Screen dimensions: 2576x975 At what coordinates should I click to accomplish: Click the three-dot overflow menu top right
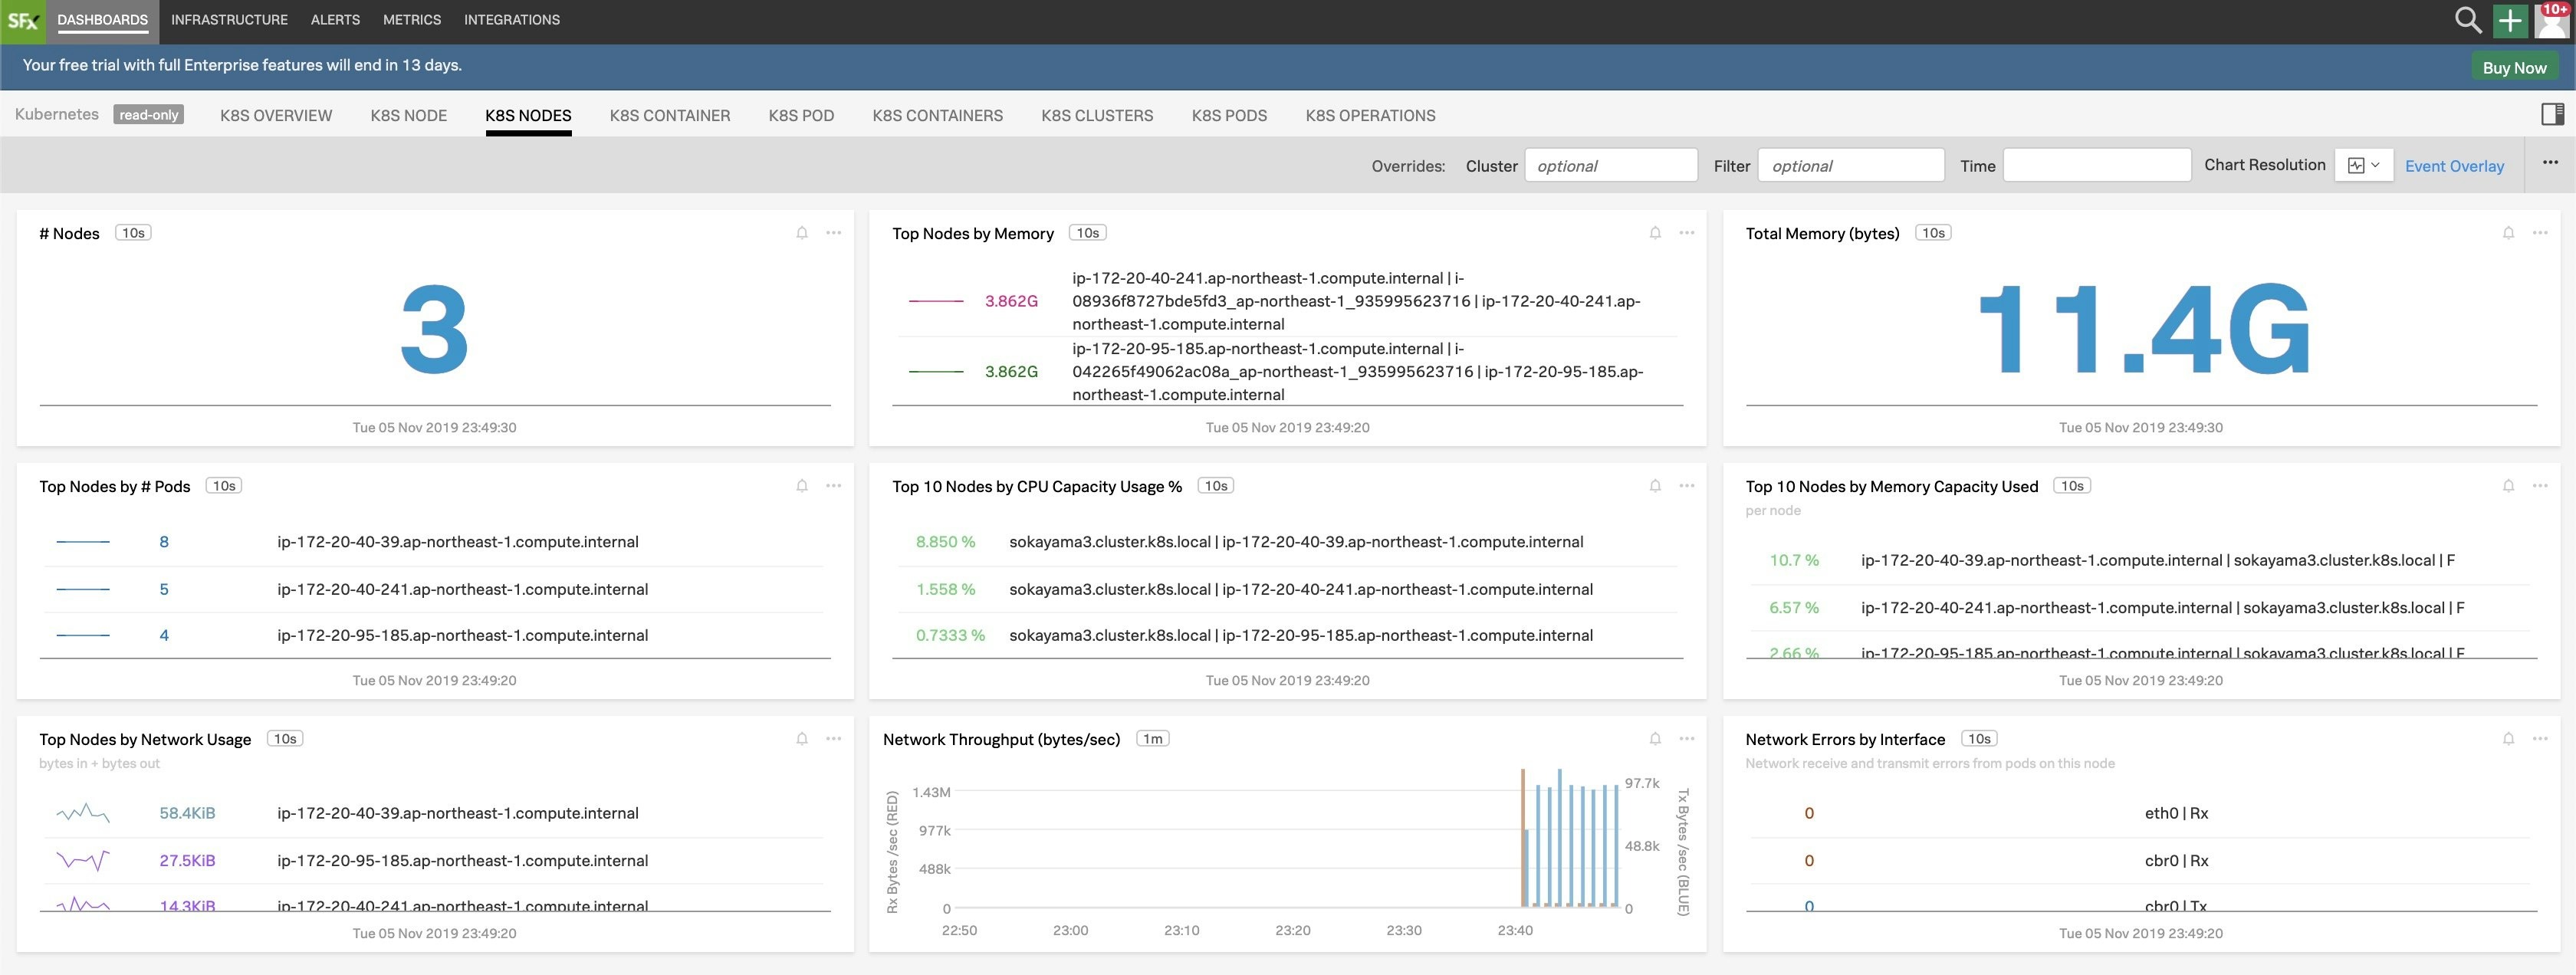tap(2551, 162)
